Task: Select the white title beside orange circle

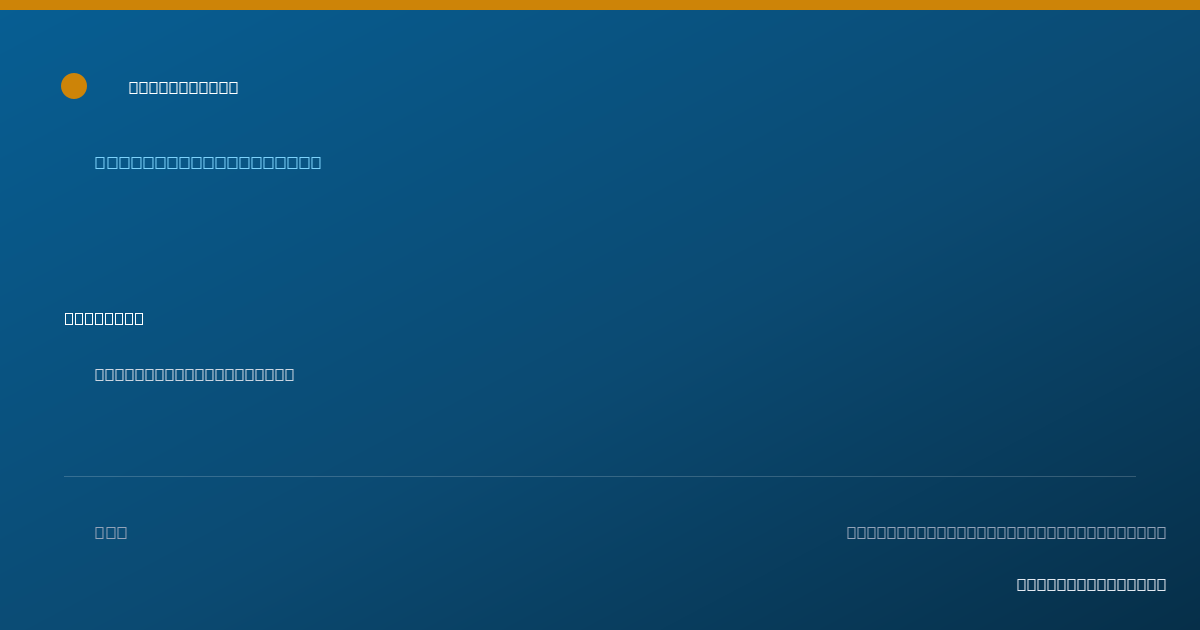Action: [x=184, y=88]
